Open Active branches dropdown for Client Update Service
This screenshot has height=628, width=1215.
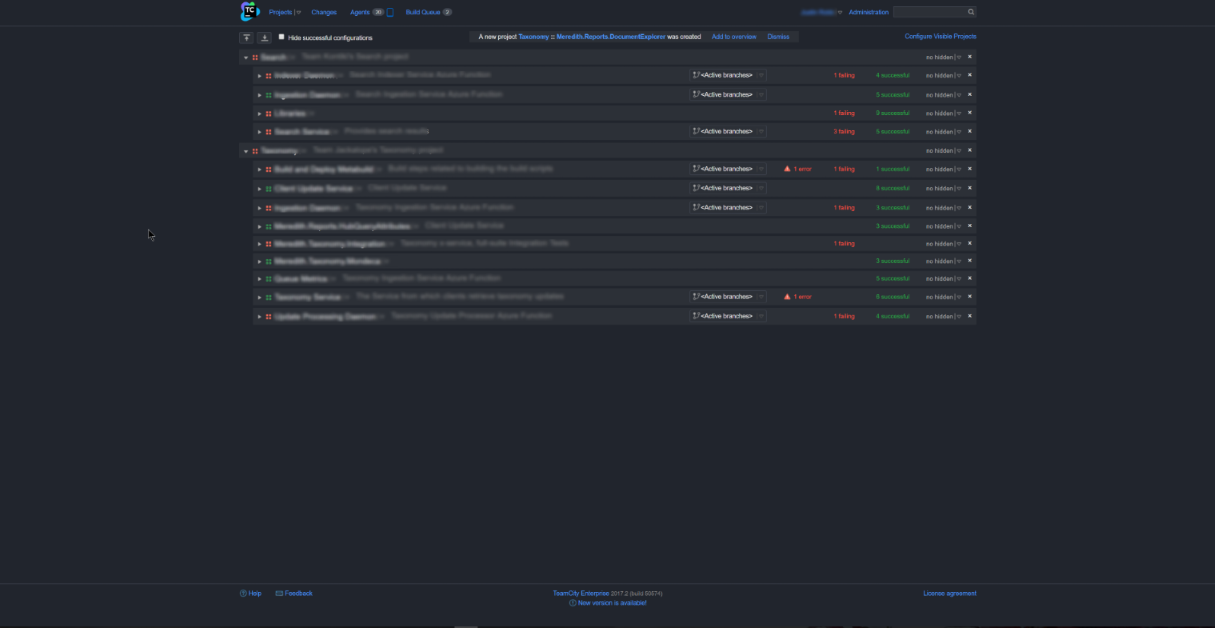(x=728, y=188)
